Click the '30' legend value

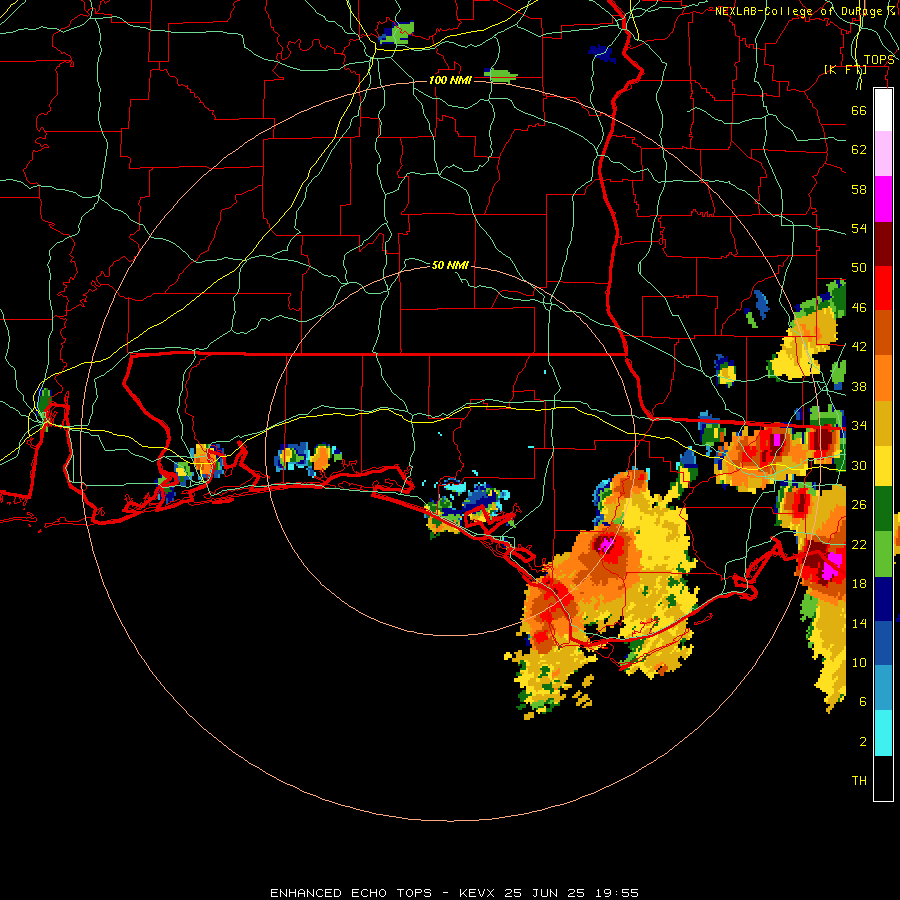[859, 465]
